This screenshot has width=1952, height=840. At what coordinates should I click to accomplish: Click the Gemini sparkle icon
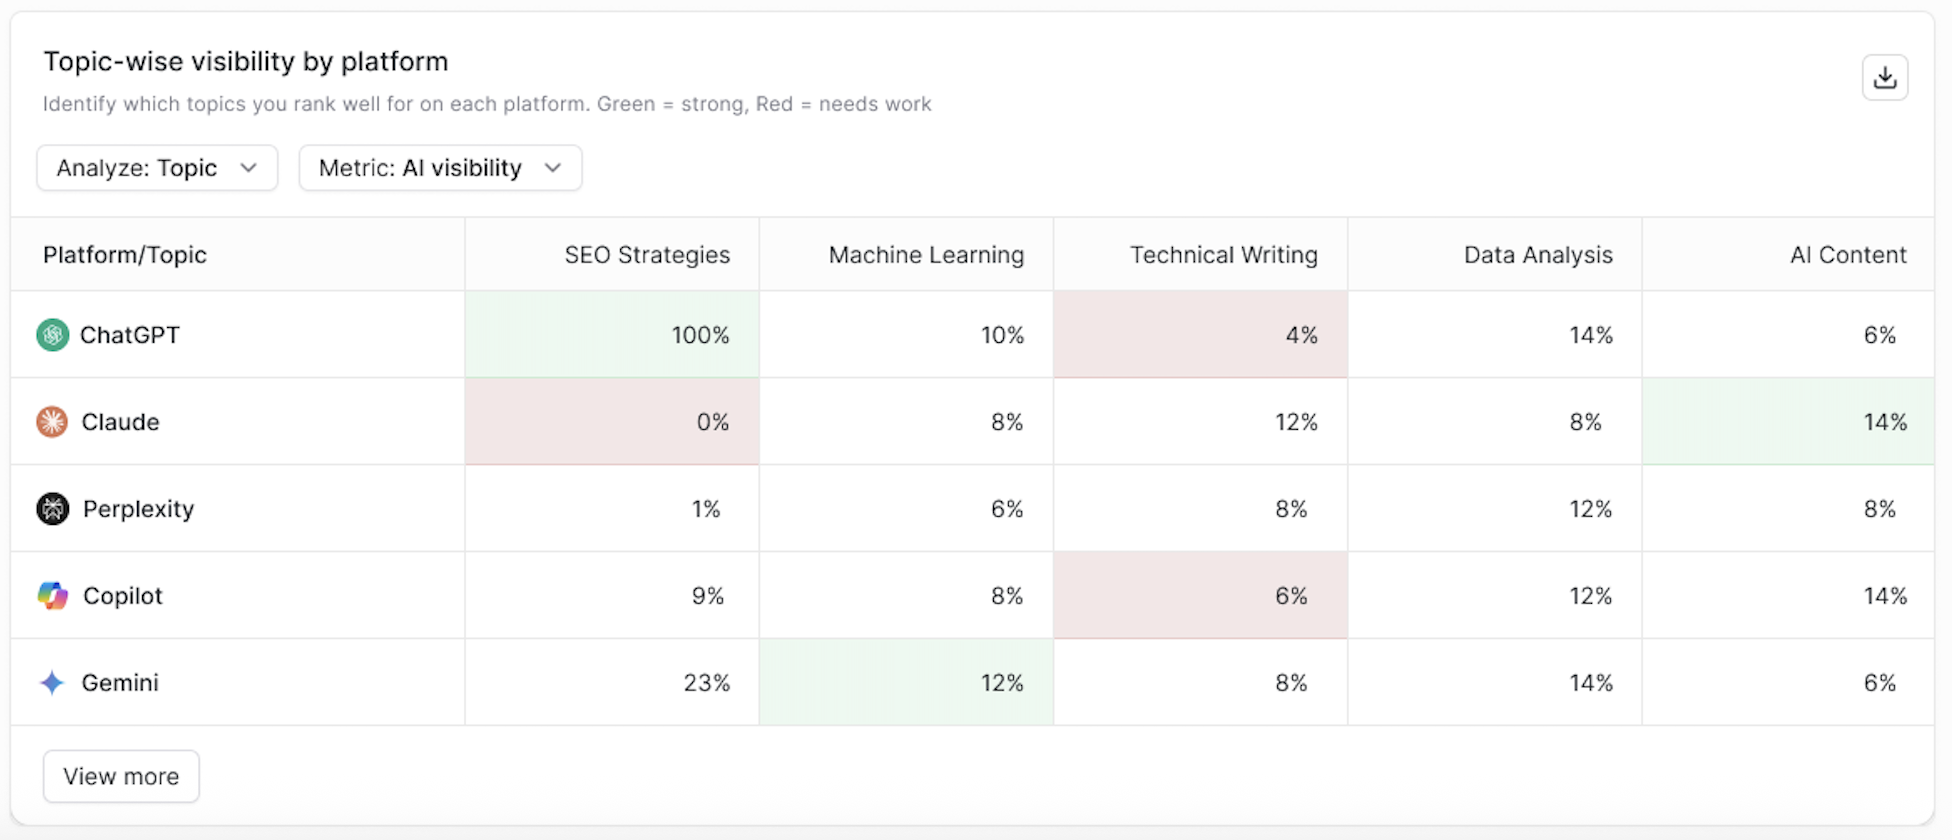click(x=53, y=683)
